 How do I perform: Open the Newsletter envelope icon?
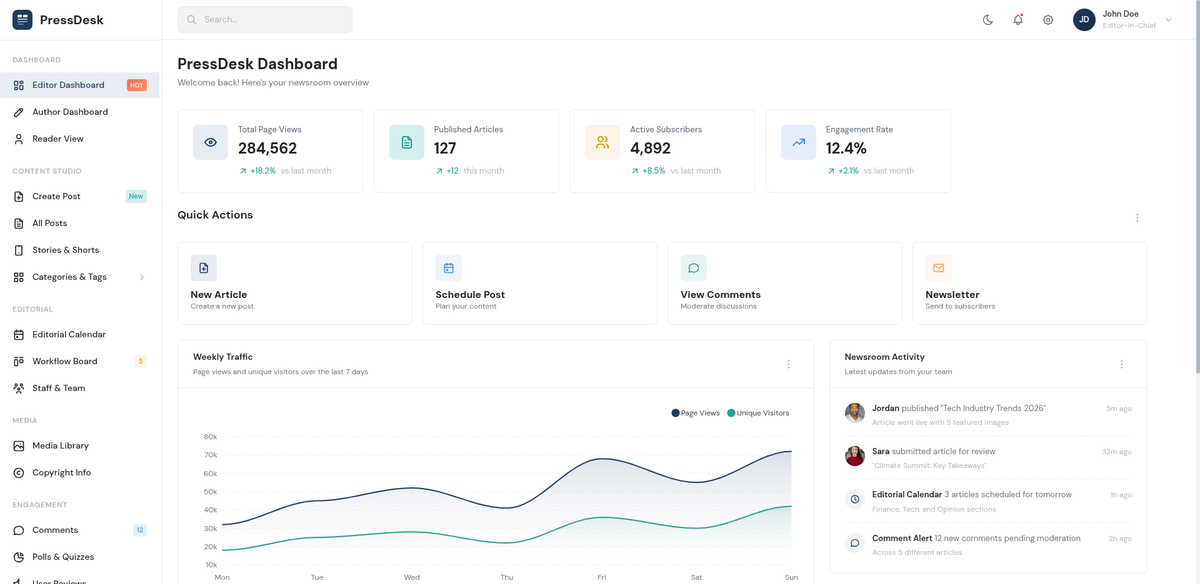(x=938, y=267)
